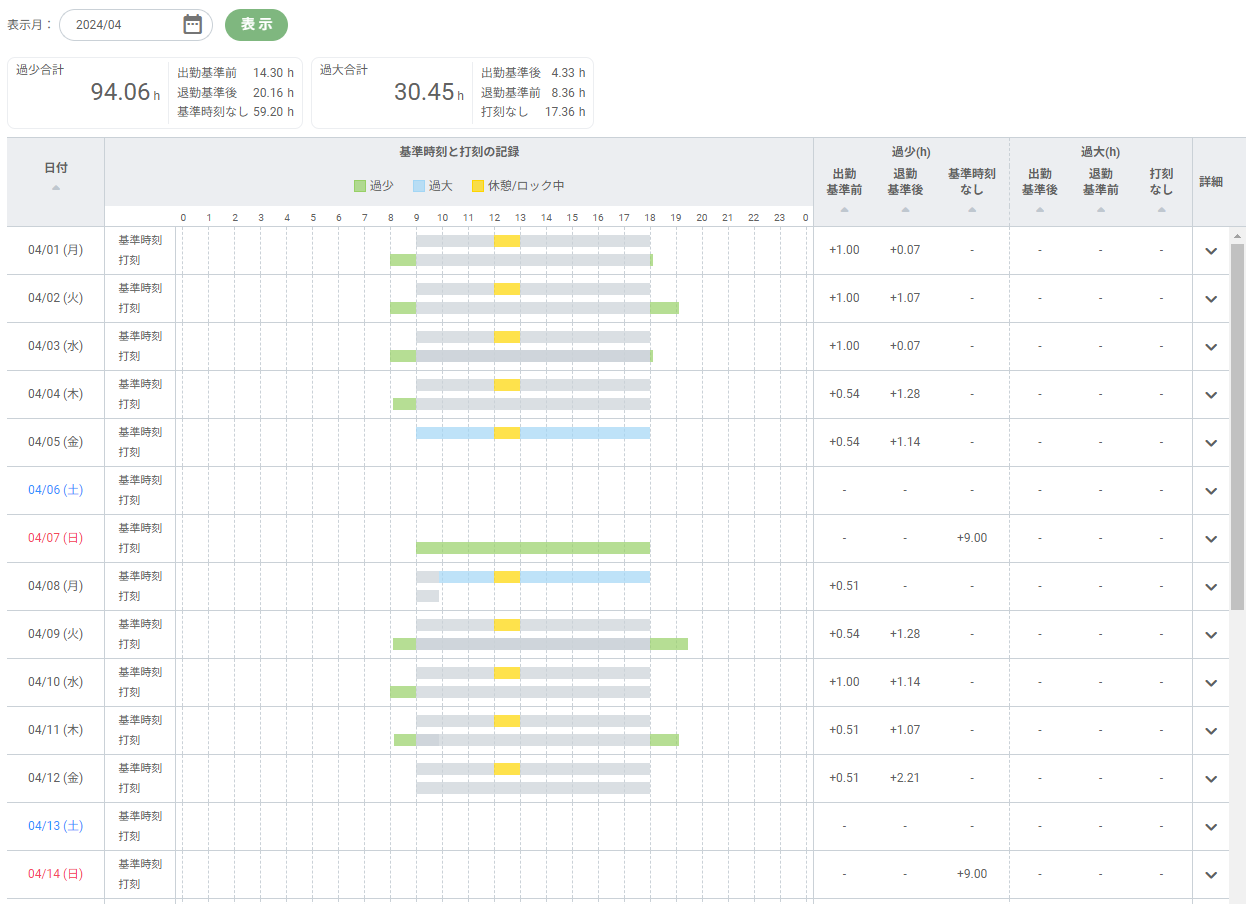This screenshot has width=1250, height=904.
Task: Sort 過大 退勤基準前 column
Action: click(1101, 210)
